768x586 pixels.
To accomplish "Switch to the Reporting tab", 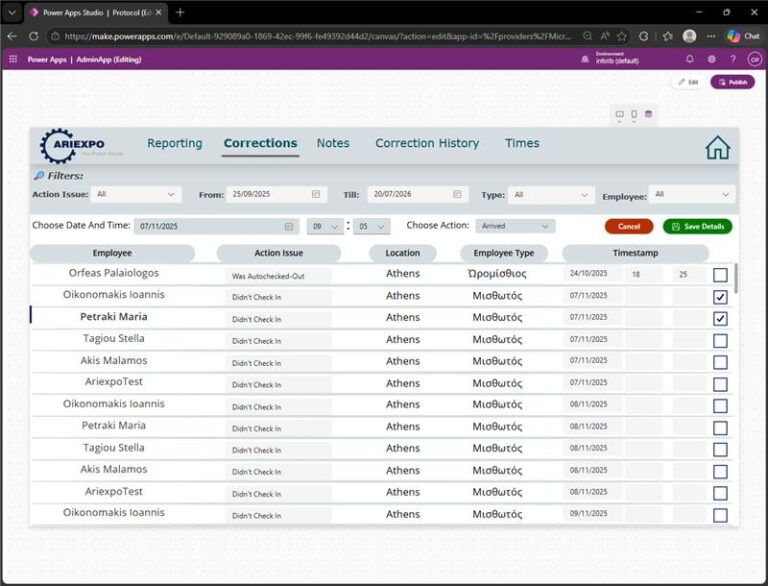I will [x=175, y=143].
